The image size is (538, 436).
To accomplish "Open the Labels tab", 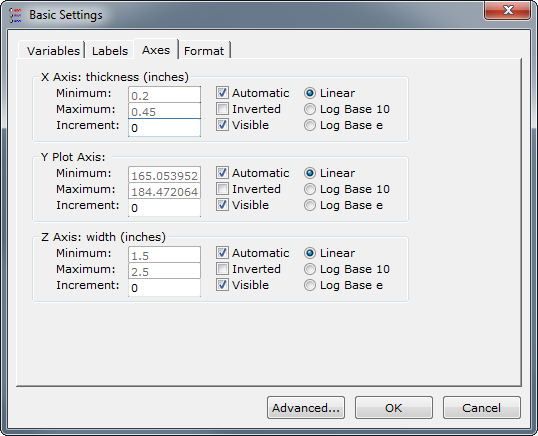I will point(109,51).
